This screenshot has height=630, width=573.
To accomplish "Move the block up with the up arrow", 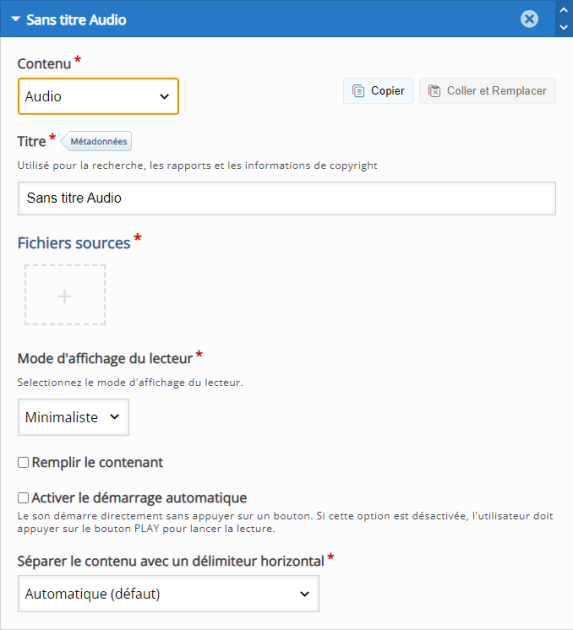I will [564, 10].
